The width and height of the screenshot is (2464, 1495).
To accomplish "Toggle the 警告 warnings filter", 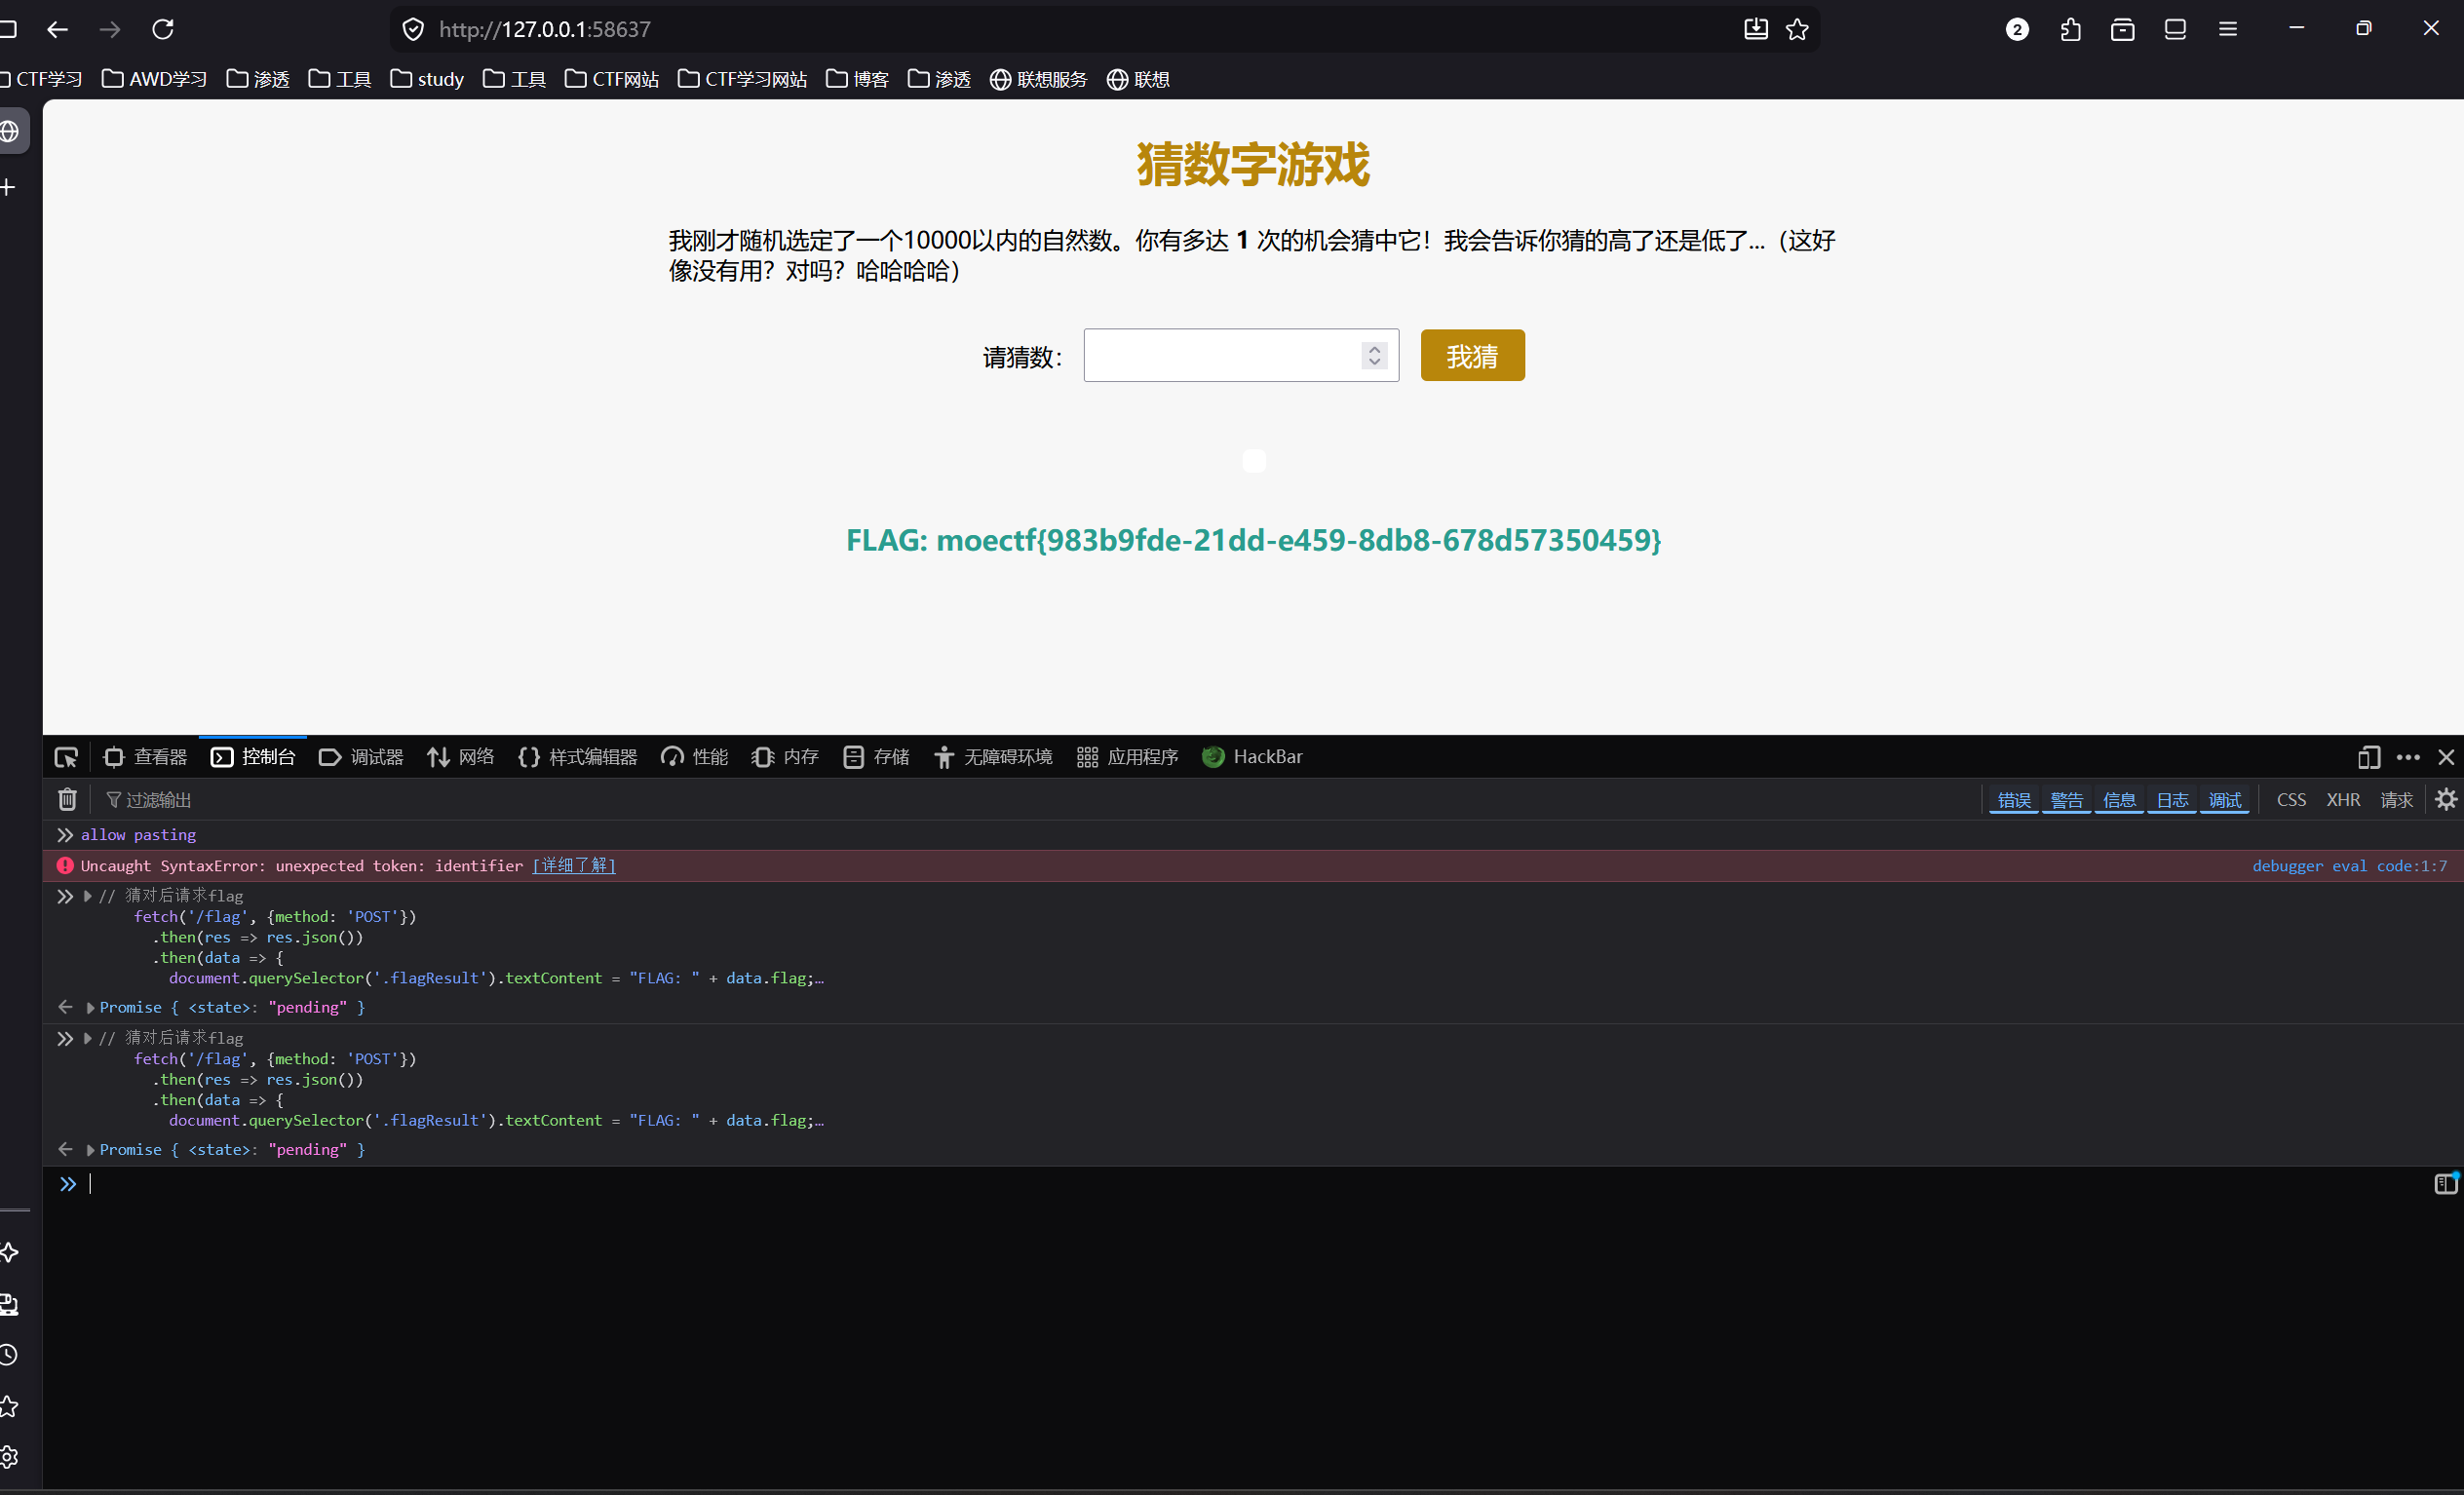I will (2067, 800).
